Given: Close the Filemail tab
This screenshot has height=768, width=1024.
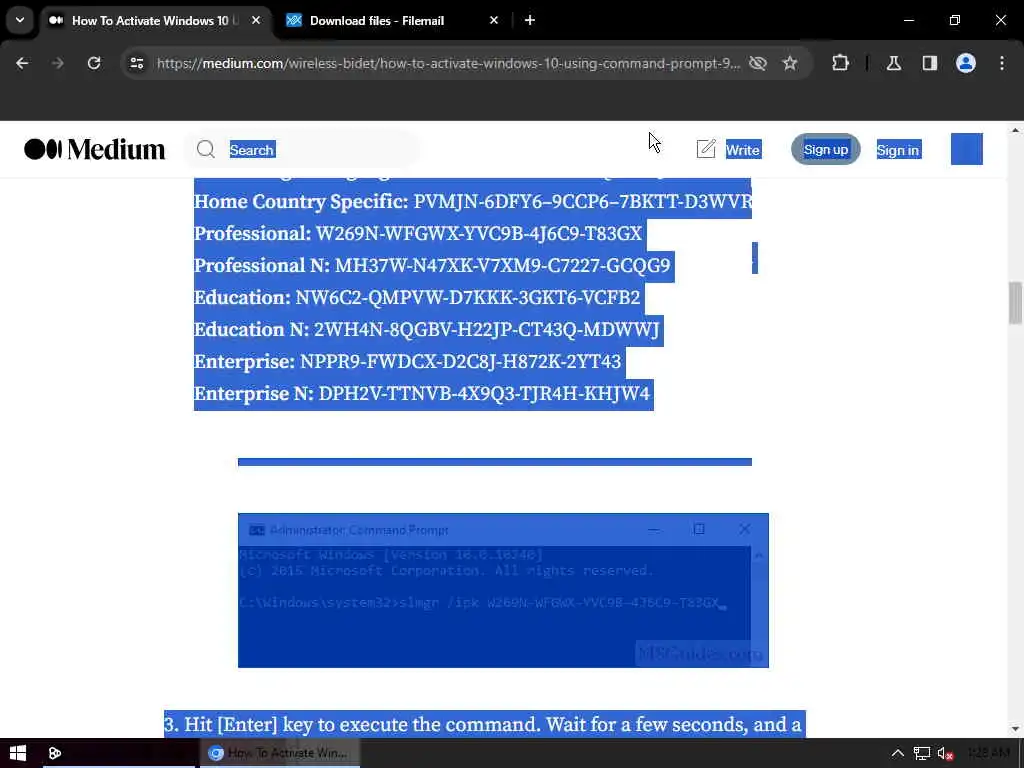Looking at the screenshot, I should click(x=494, y=20).
